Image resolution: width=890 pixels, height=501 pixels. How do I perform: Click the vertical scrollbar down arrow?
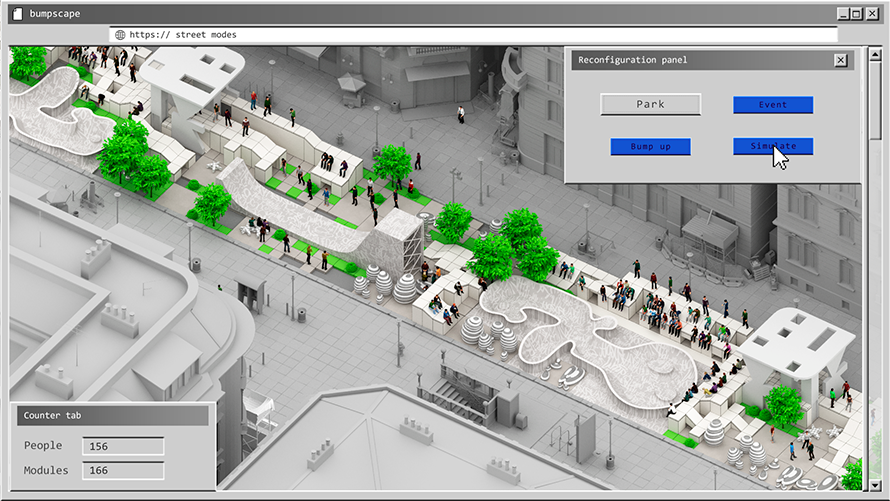coord(876,485)
